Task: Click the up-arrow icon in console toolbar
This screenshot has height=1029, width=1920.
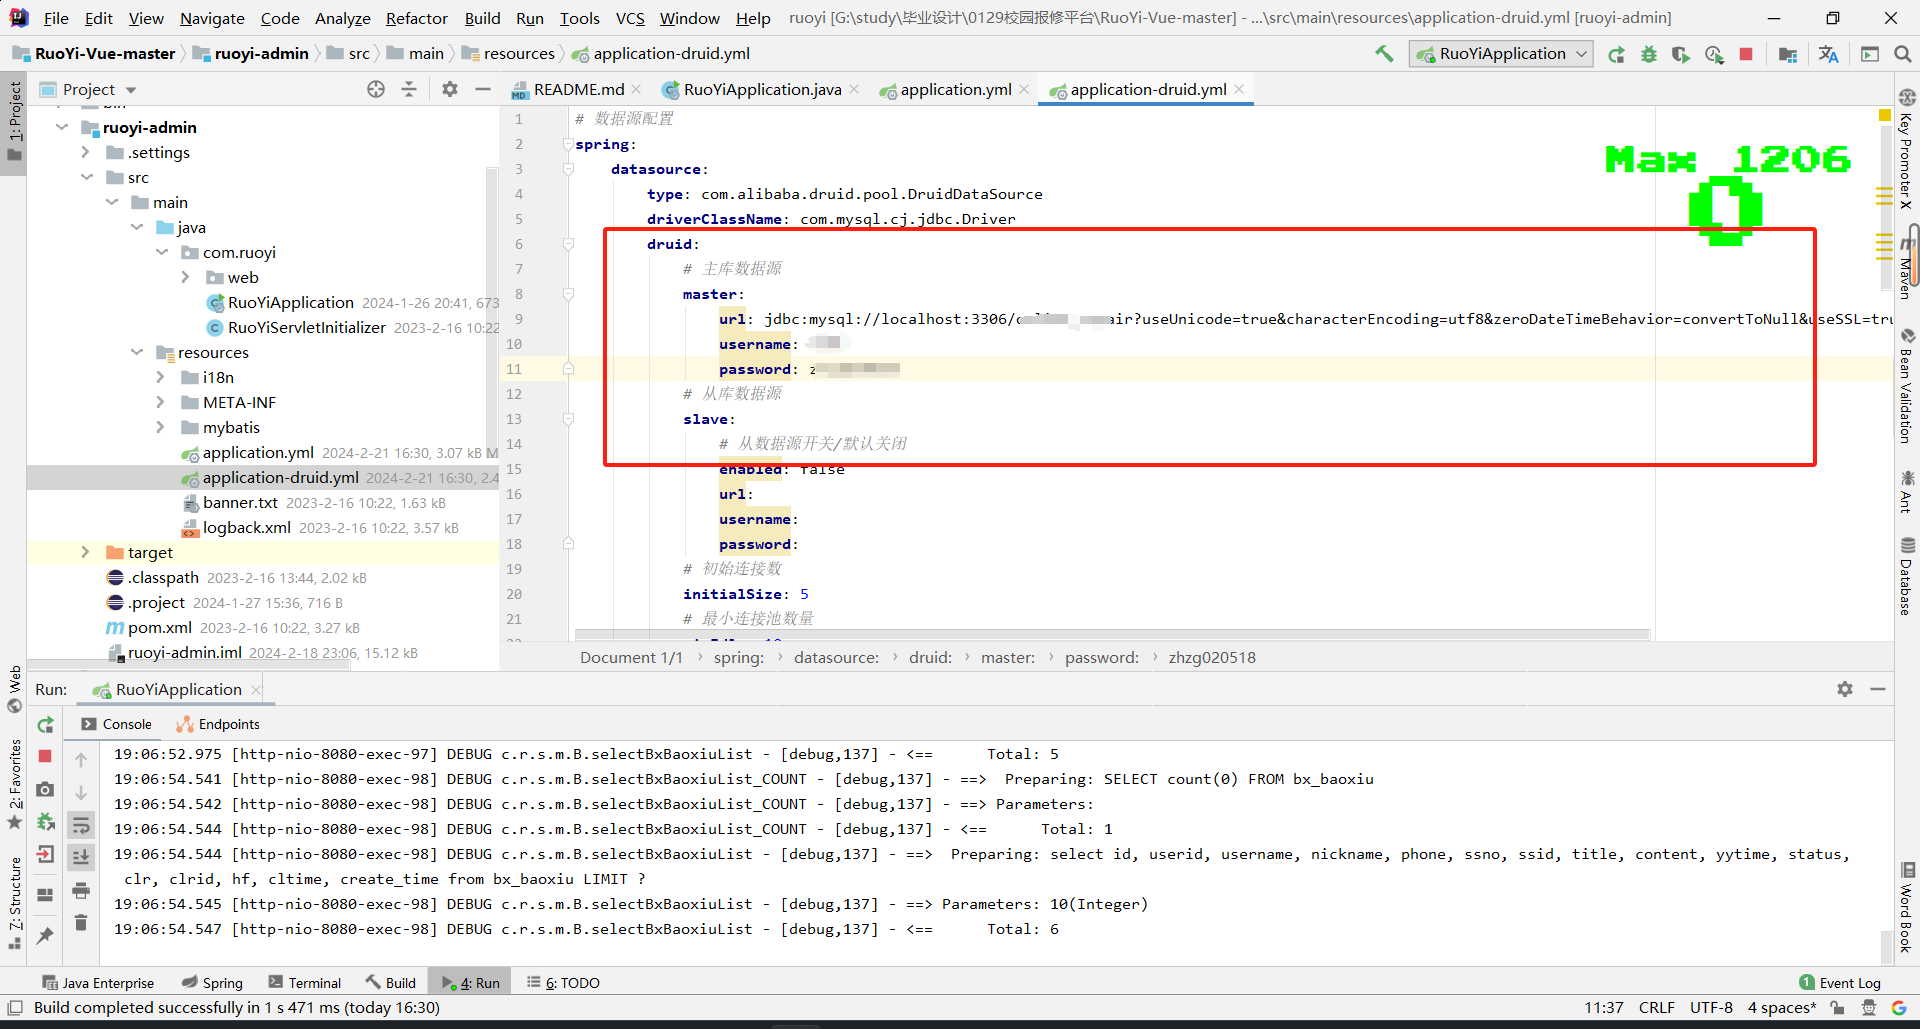Action: (81, 760)
